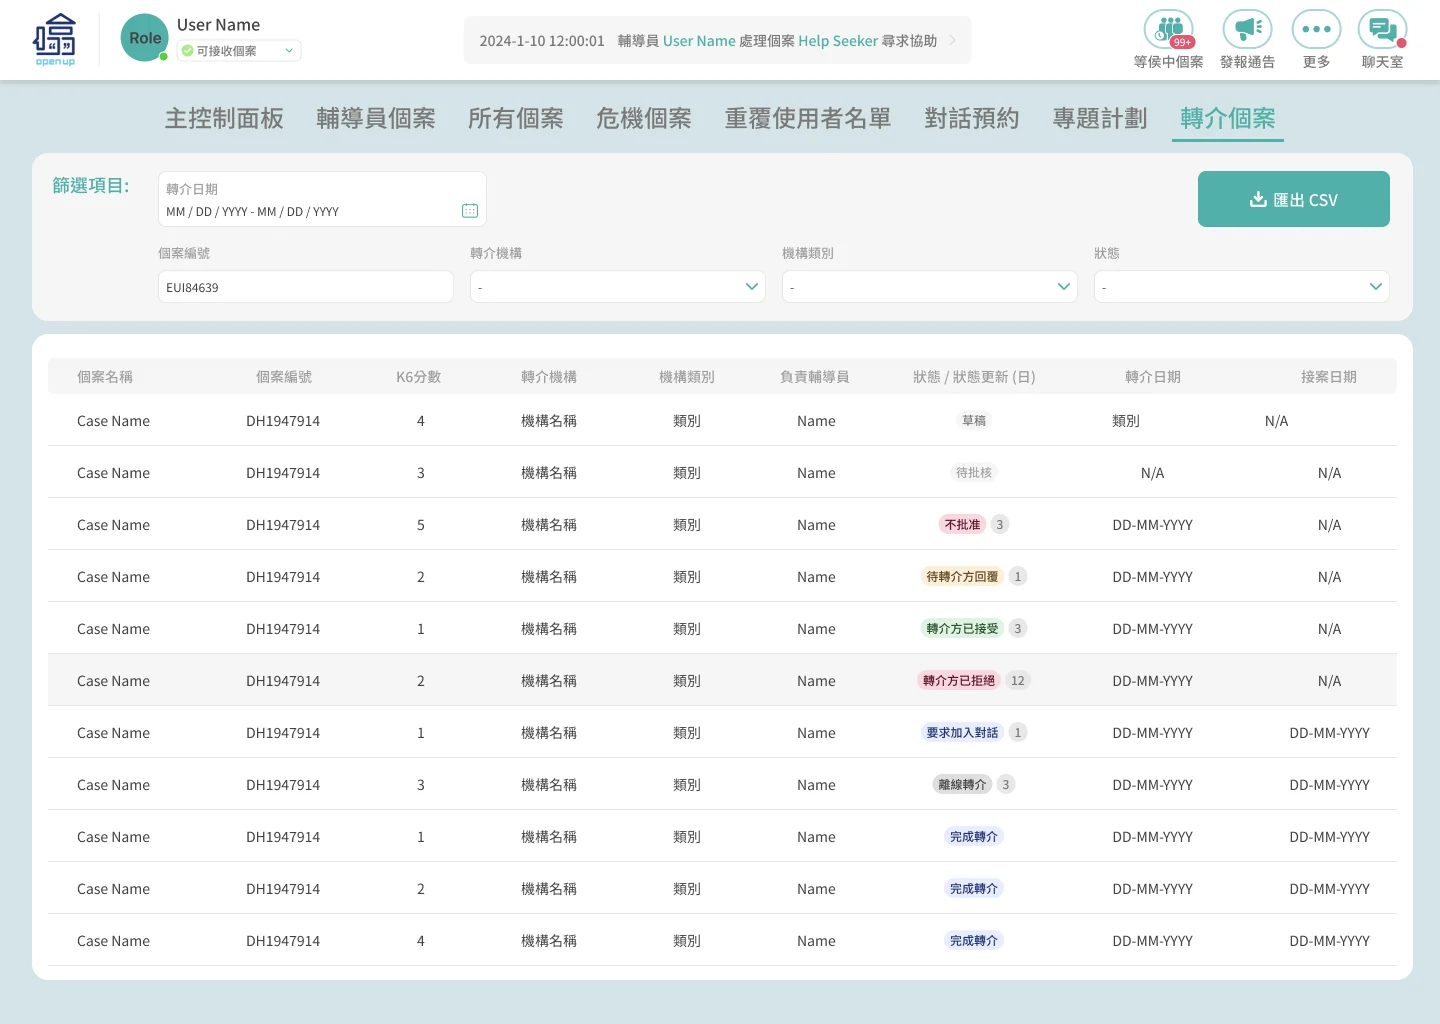Click the green Role avatar
Screen dimensions: 1440x1024
point(145,38)
